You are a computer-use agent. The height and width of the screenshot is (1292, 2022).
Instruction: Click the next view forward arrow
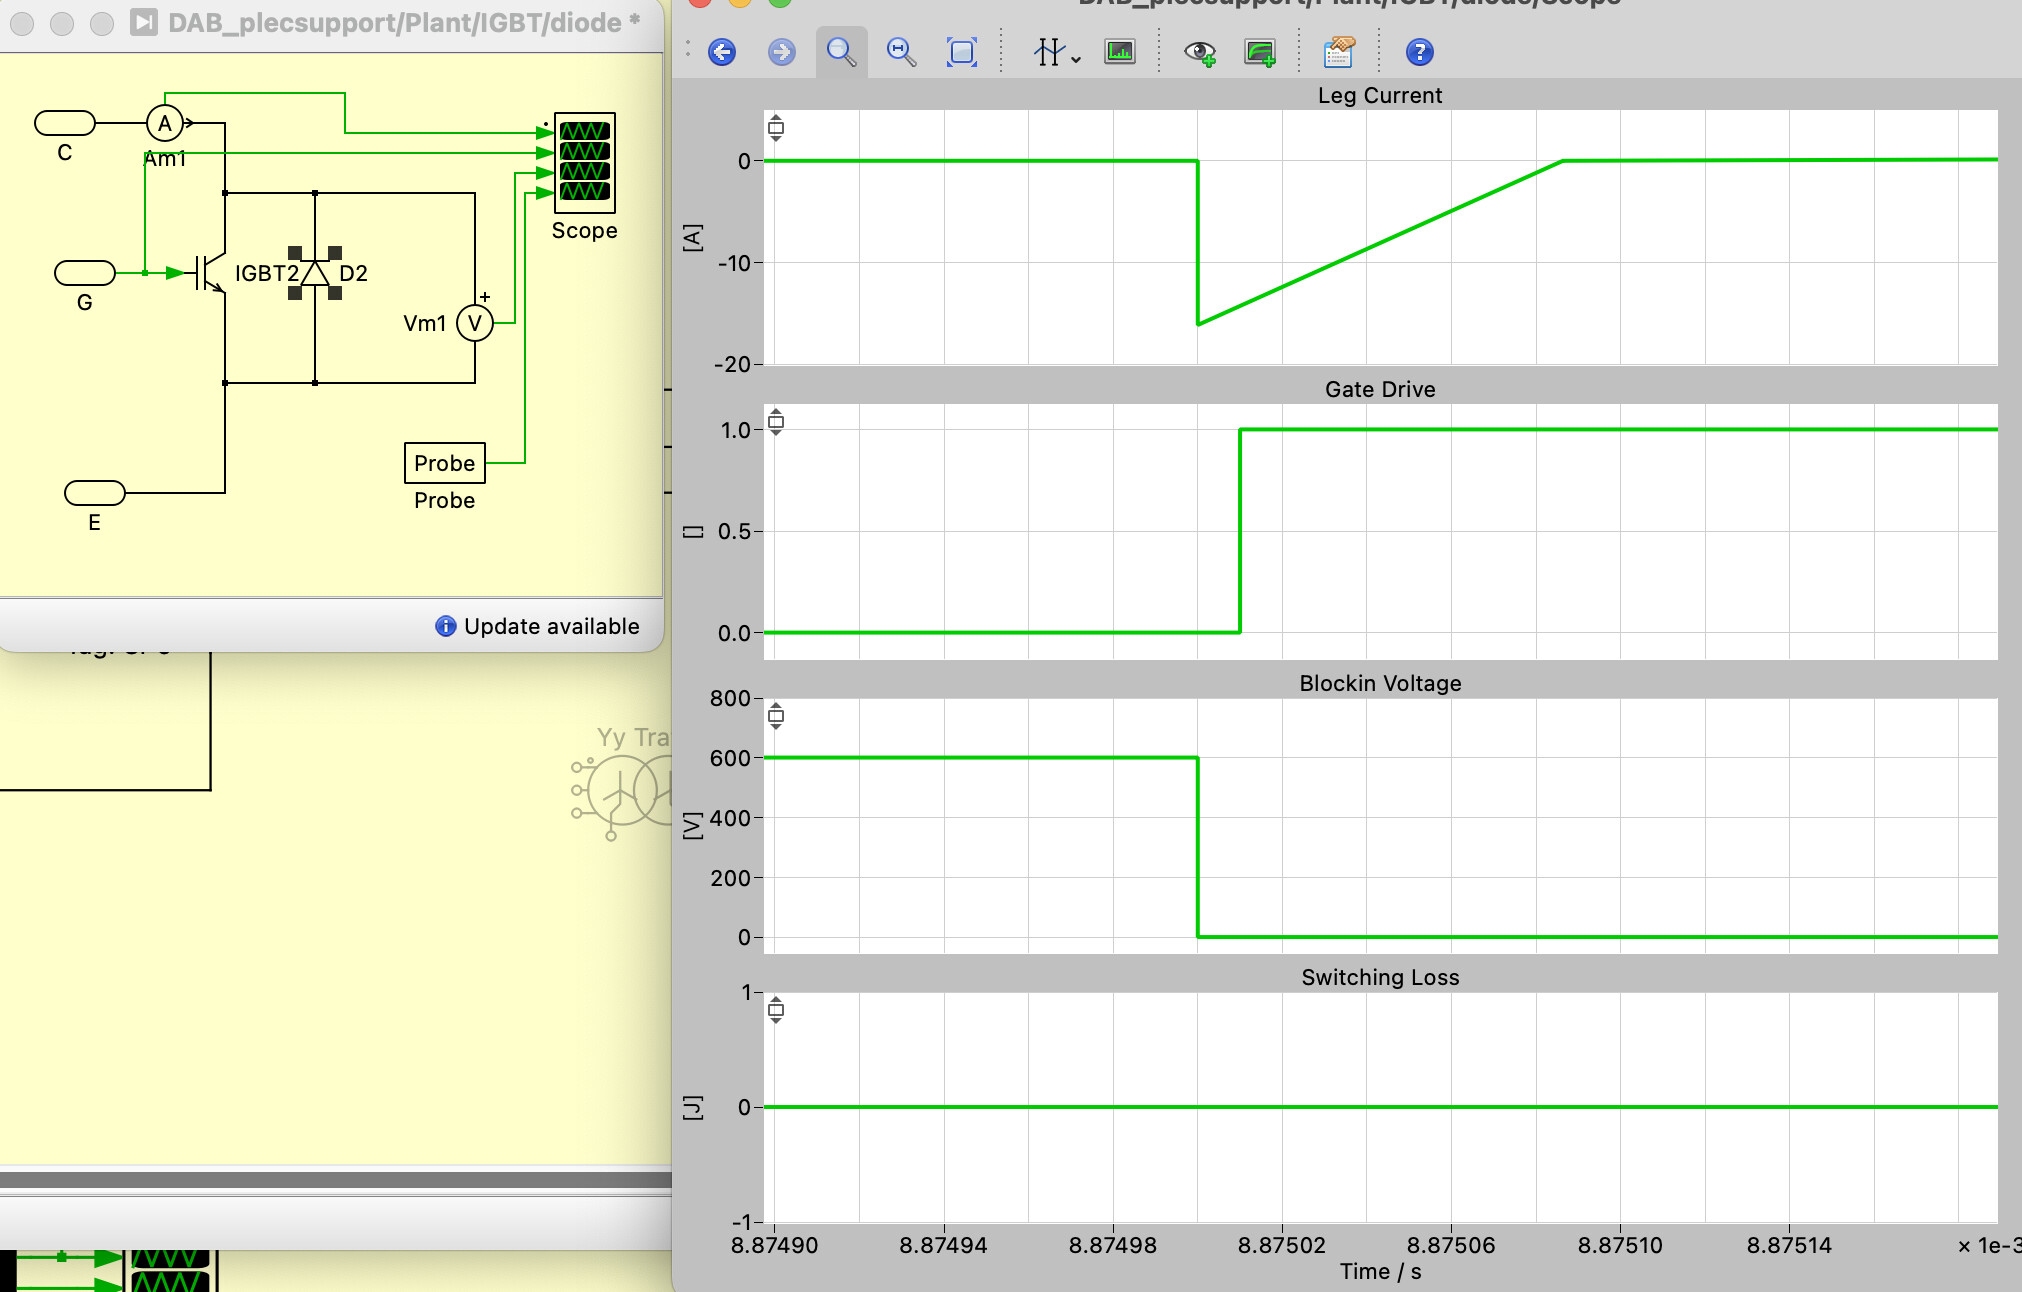click(781, 52)
